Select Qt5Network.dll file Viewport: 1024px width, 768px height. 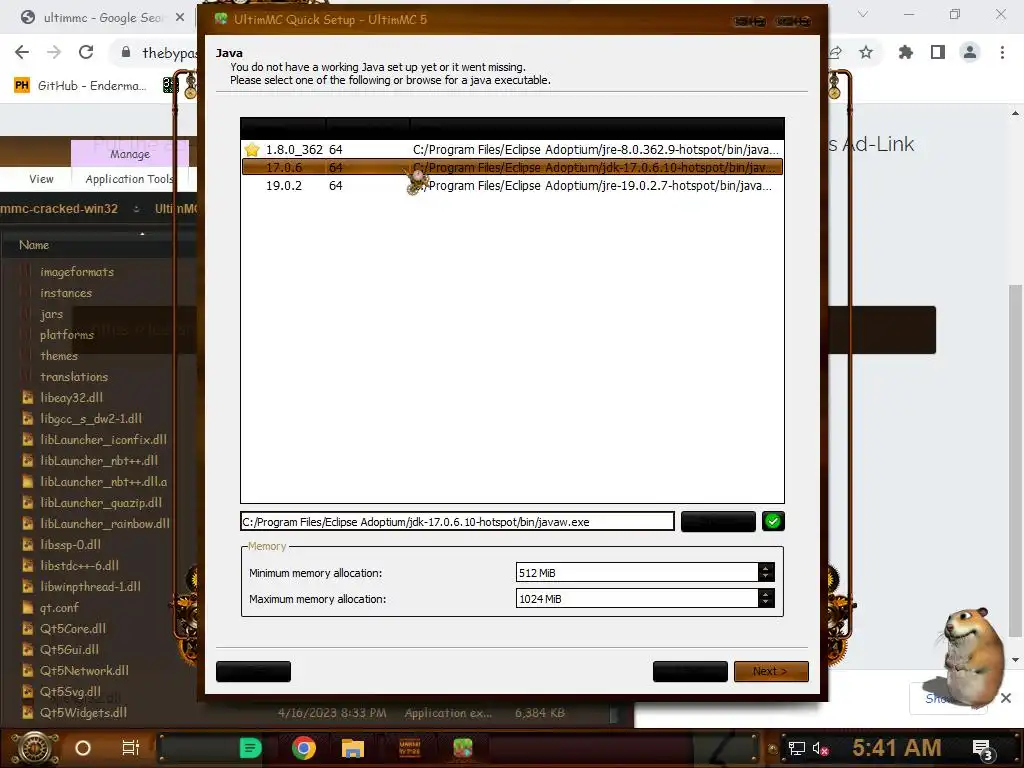pyautogui.click(x=84, y=671)
